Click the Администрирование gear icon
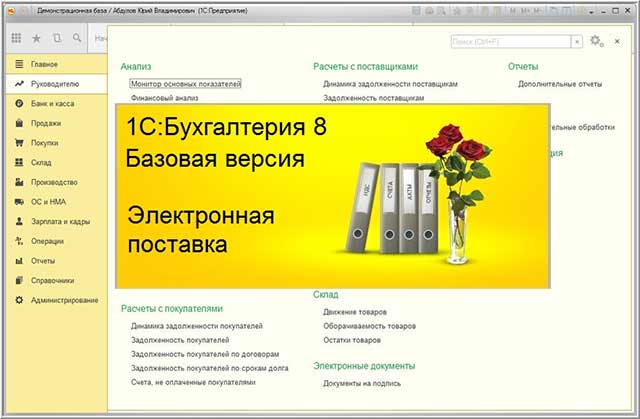 coord(19,300)
